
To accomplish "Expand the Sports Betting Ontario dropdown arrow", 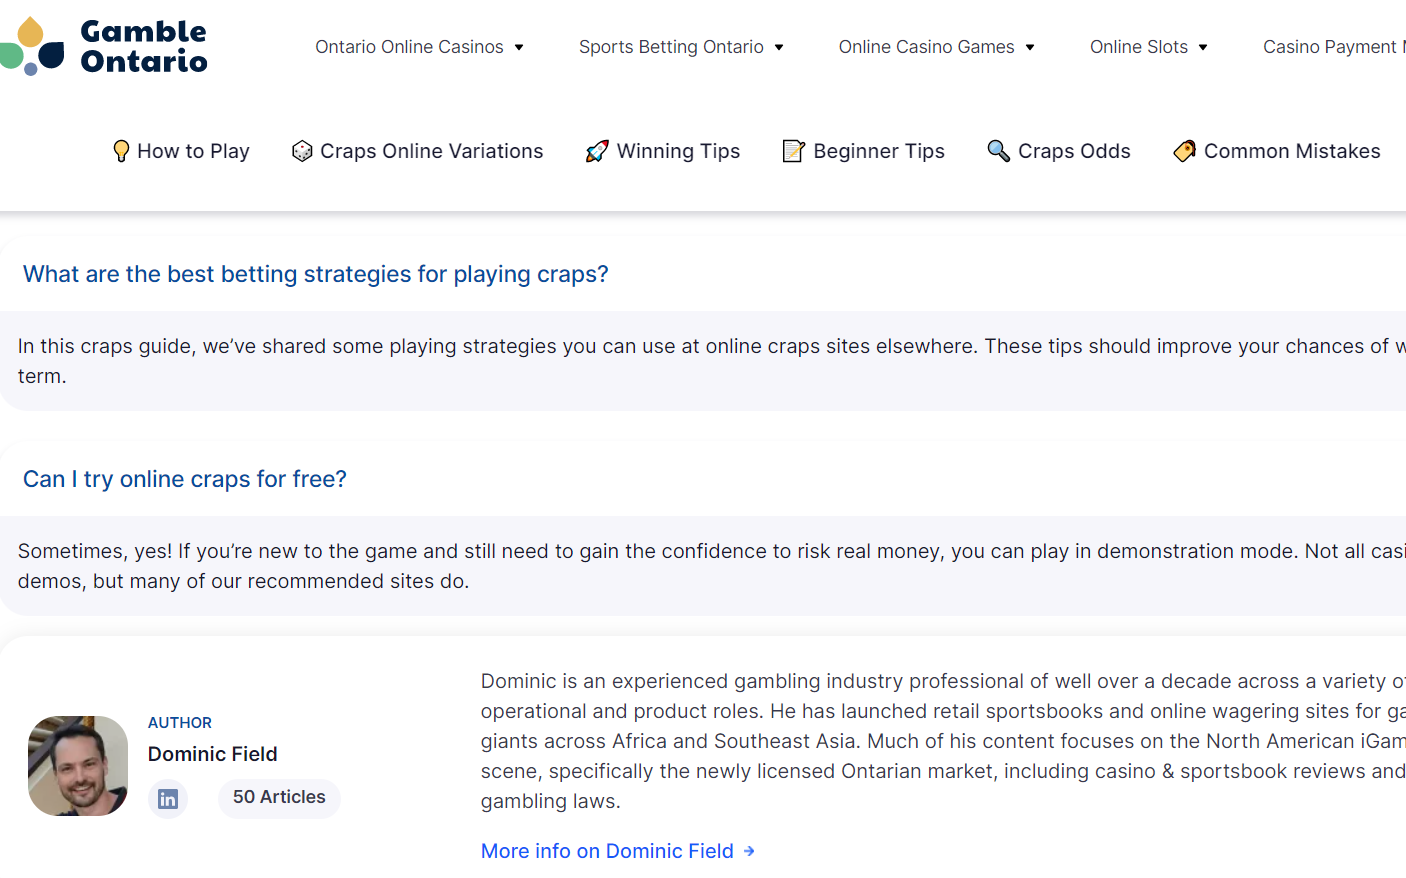I will coord(779,47).
